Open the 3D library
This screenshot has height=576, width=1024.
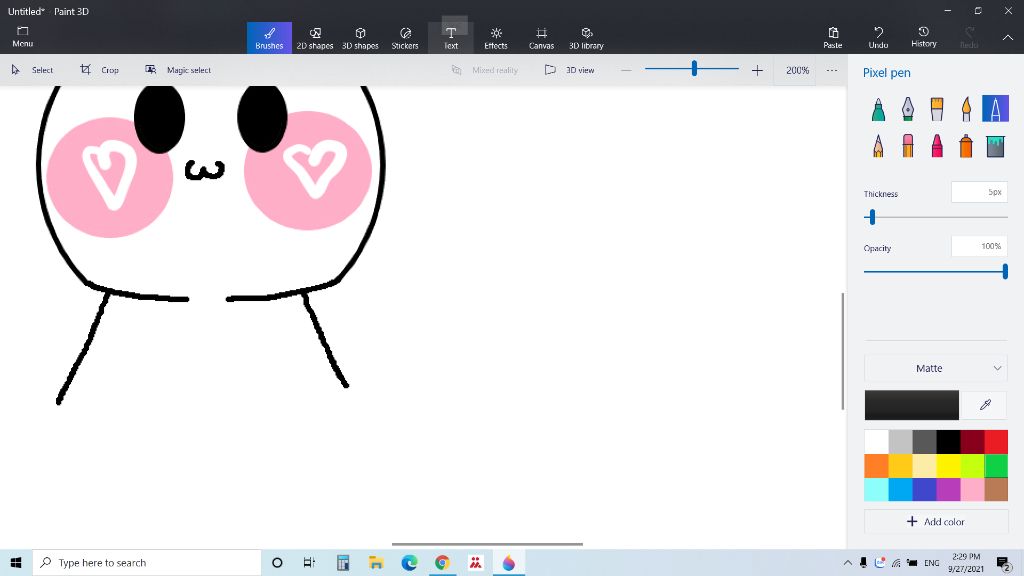click(x=586, y=38)
